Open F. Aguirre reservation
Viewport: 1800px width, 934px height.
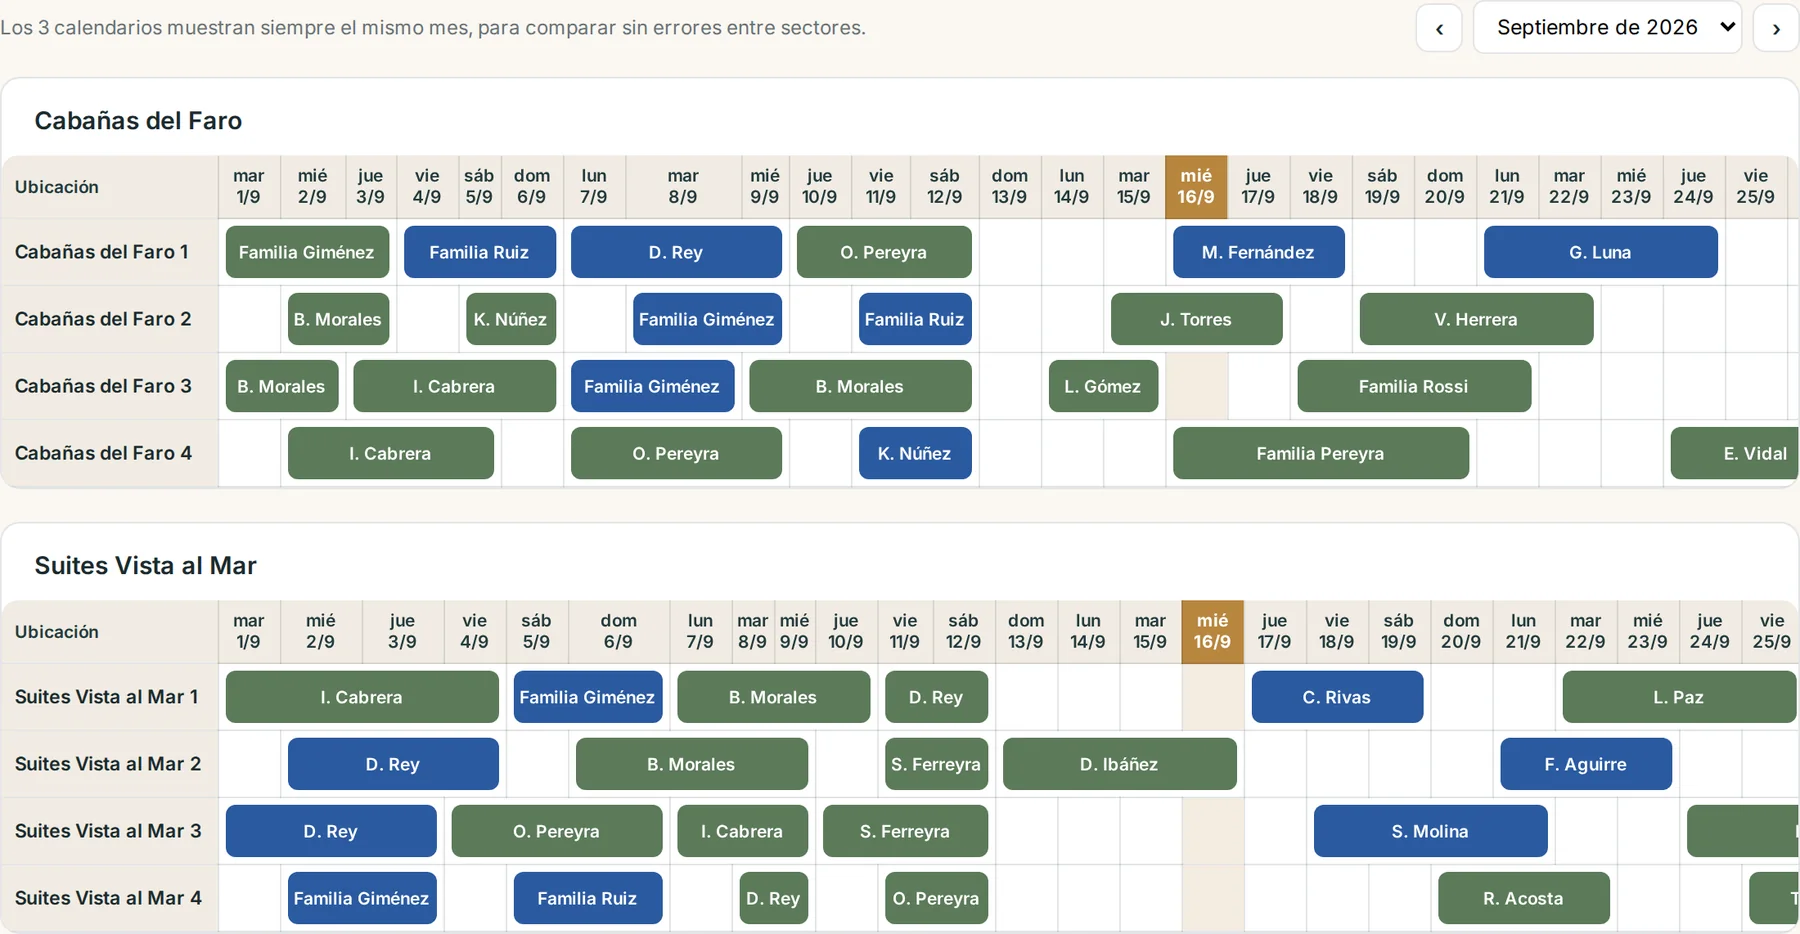pyautogui.click(x=1586, y=764)
